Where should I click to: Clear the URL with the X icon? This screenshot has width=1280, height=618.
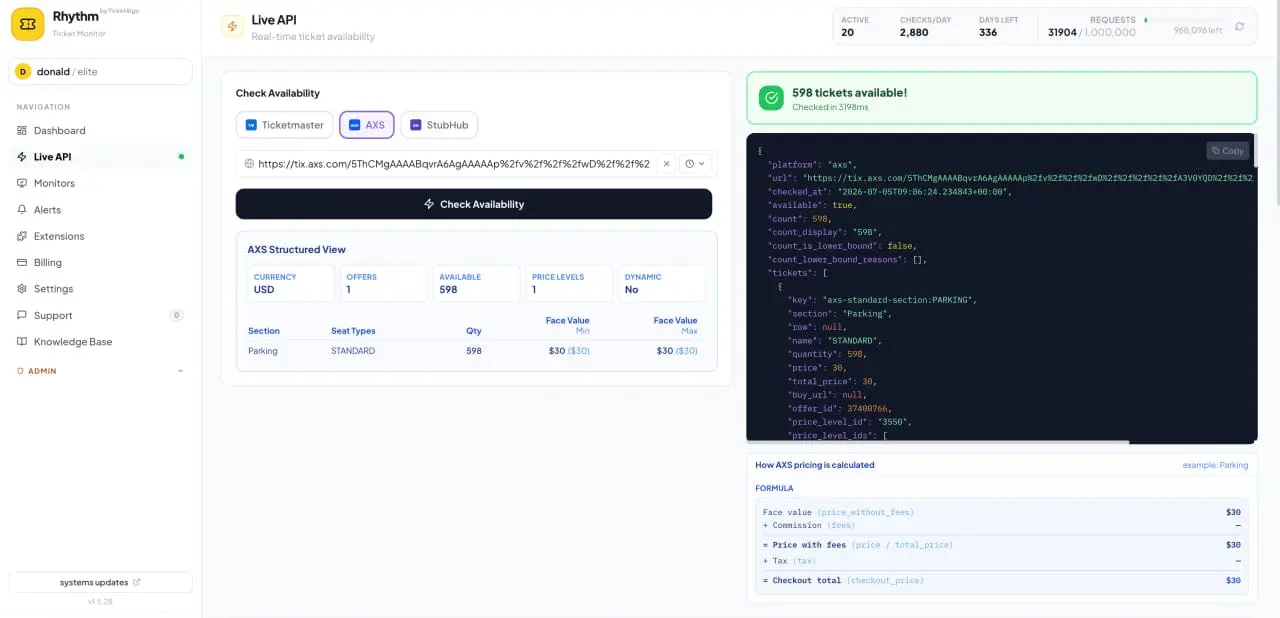(x=666, y=163)
